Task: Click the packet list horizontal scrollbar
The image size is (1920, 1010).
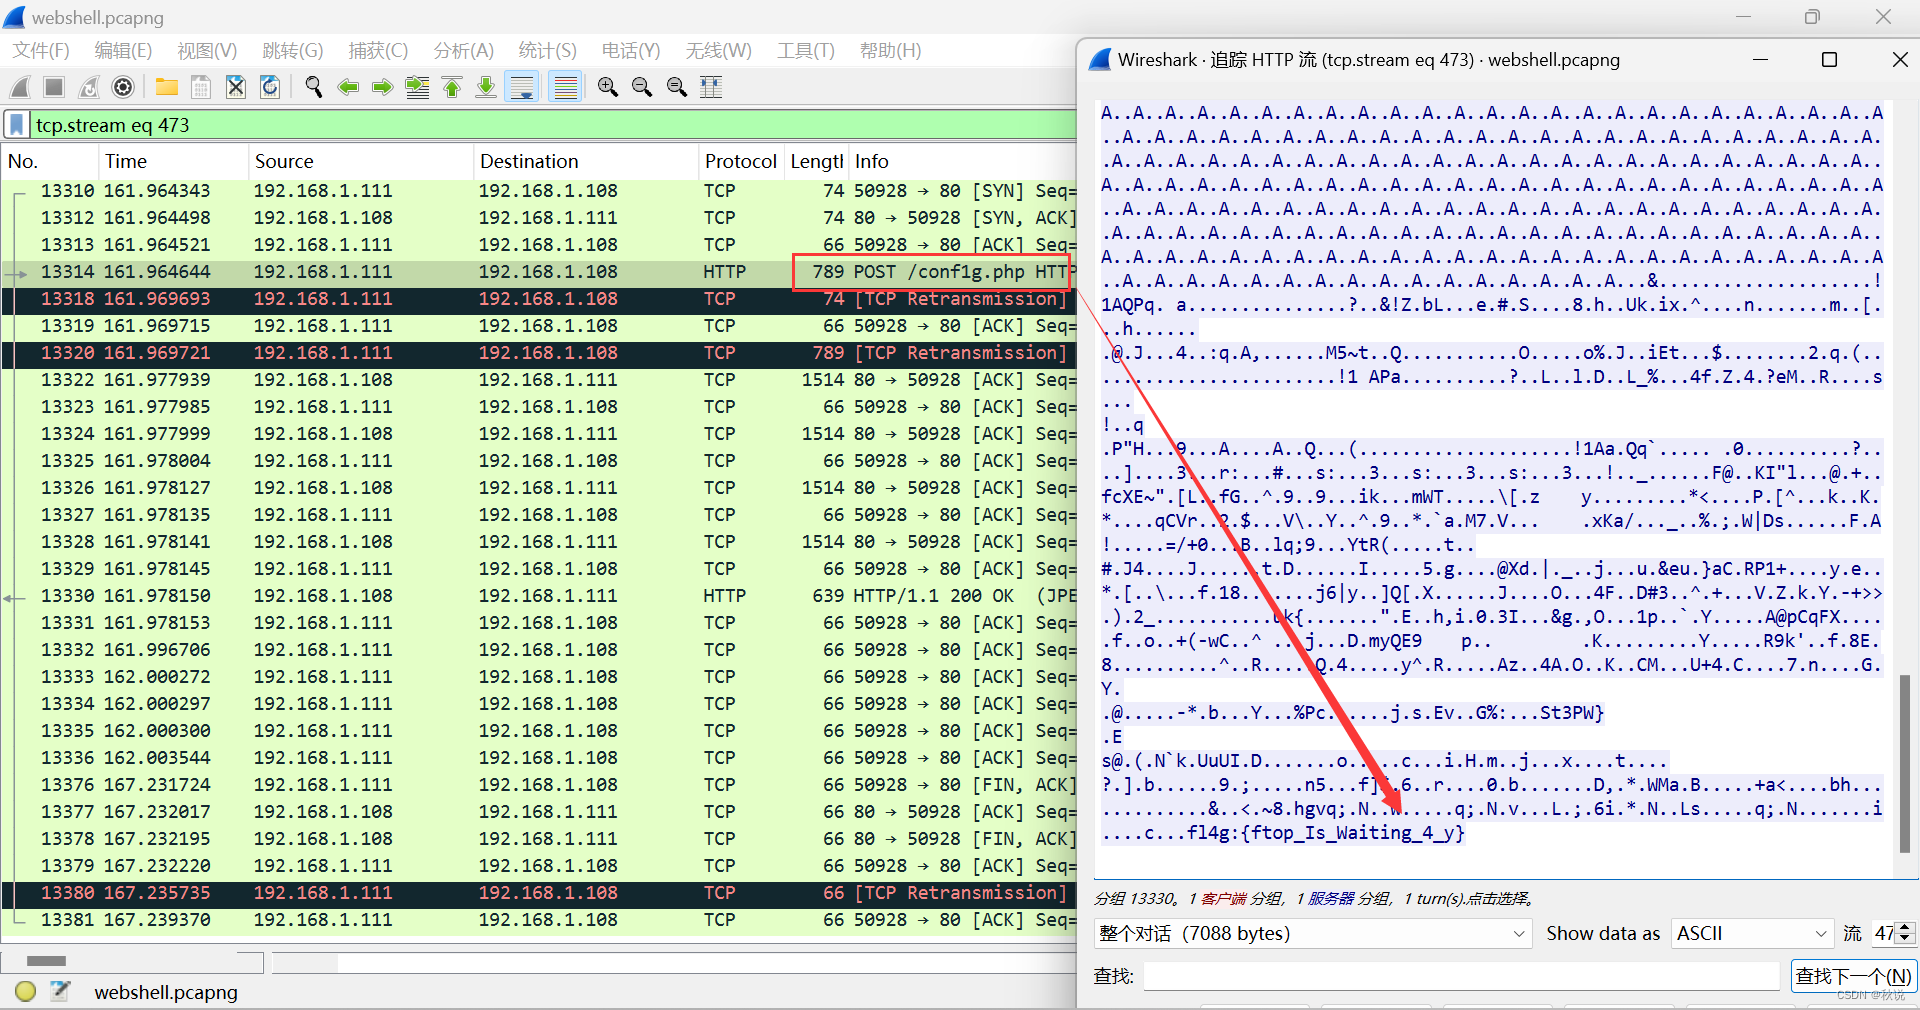Action: click(x=46, y=961)
